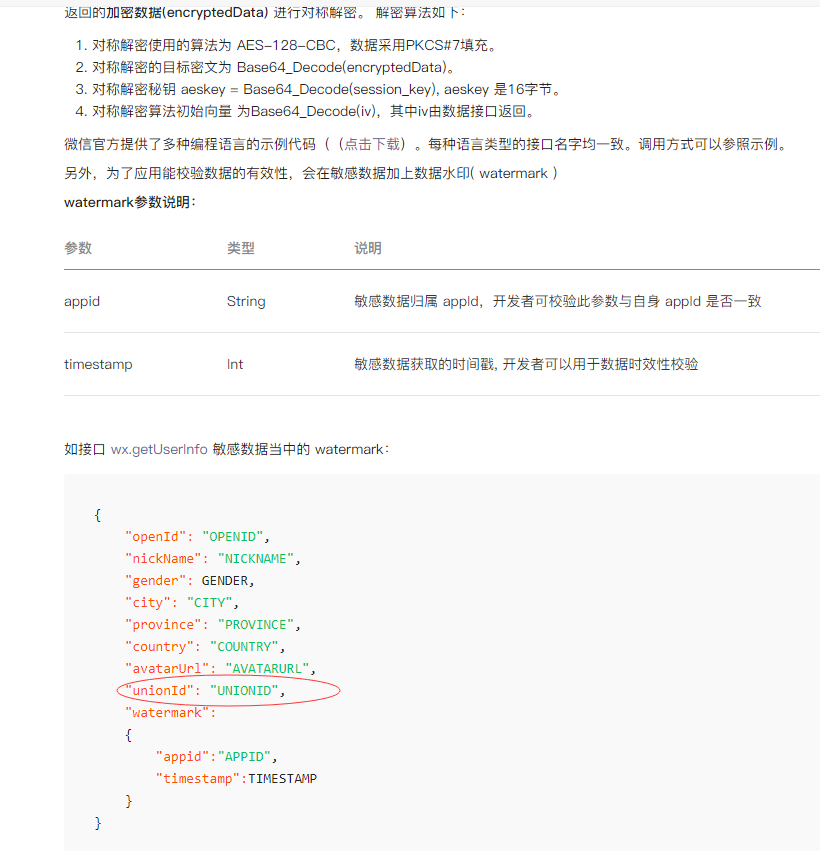
Task: Click the 'String' type cell
Action: pos(246,301)
